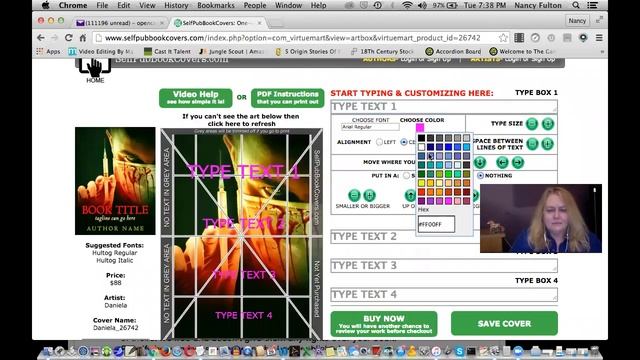Reload the page
Image resolution: width=640 pixels, height=360 pixels.
coord(69,38)
